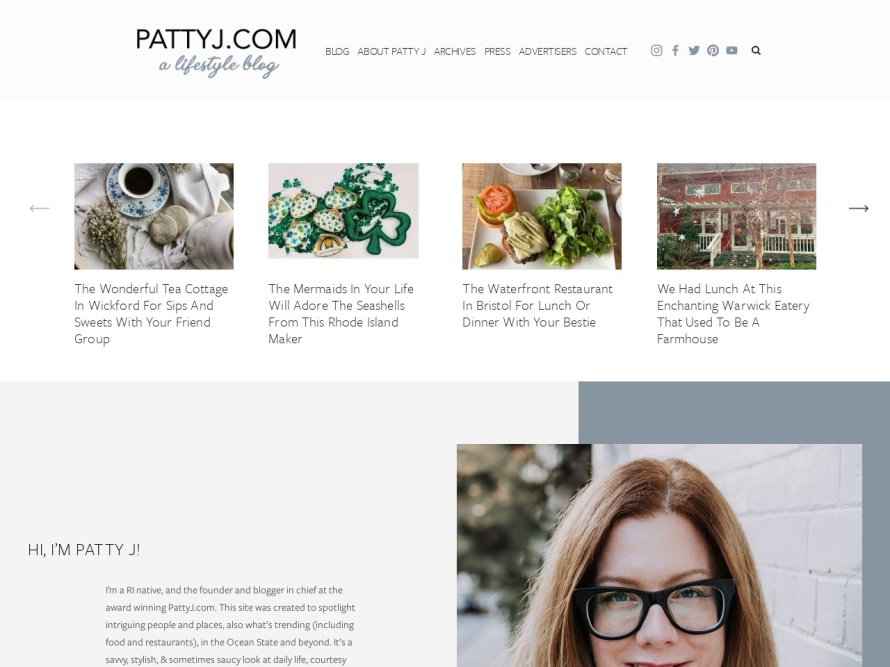The image size is (890, 667).
Task: Open the Mermaids seashells article title
Action: [341, 314]
